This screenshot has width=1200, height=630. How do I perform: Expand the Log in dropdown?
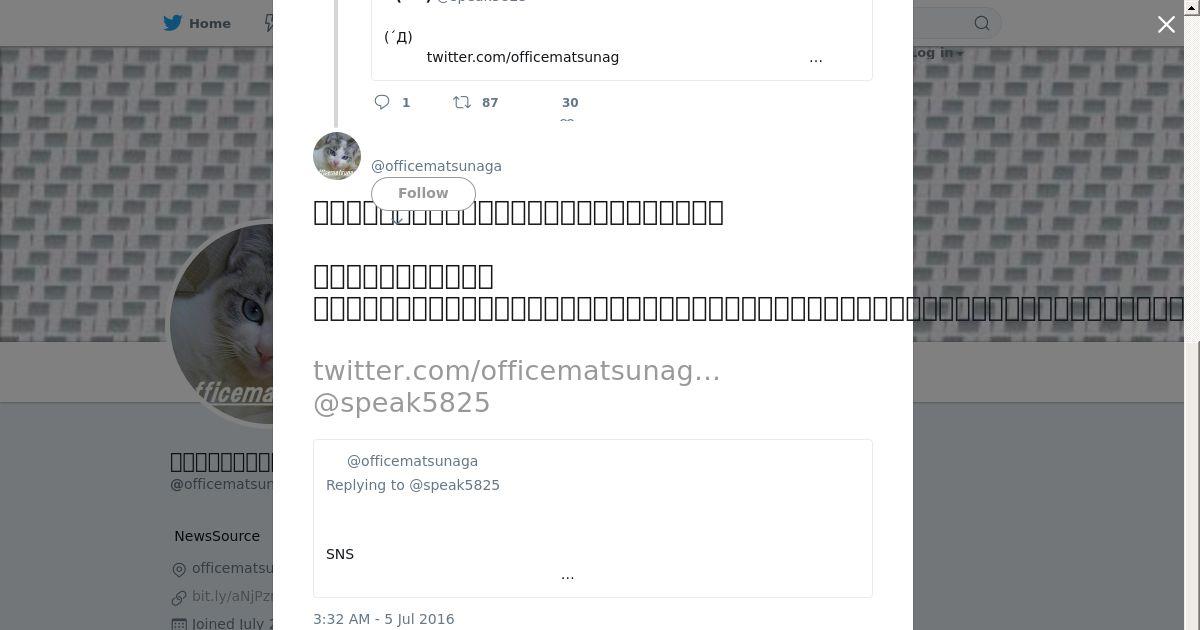pos(938,53)
